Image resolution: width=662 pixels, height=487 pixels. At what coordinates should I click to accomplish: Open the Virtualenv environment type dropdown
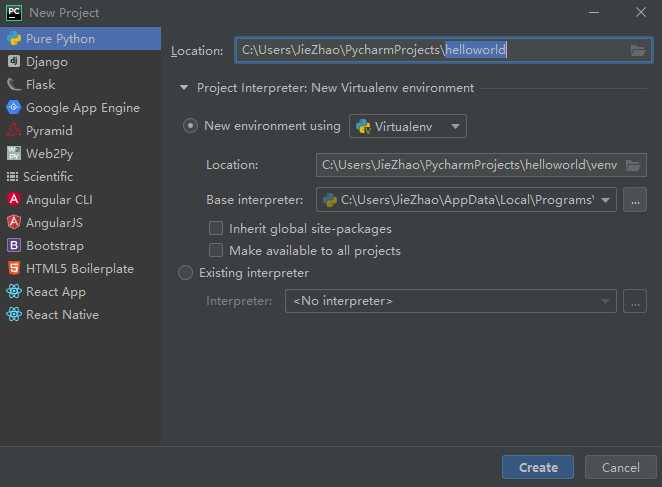[408, 126]
